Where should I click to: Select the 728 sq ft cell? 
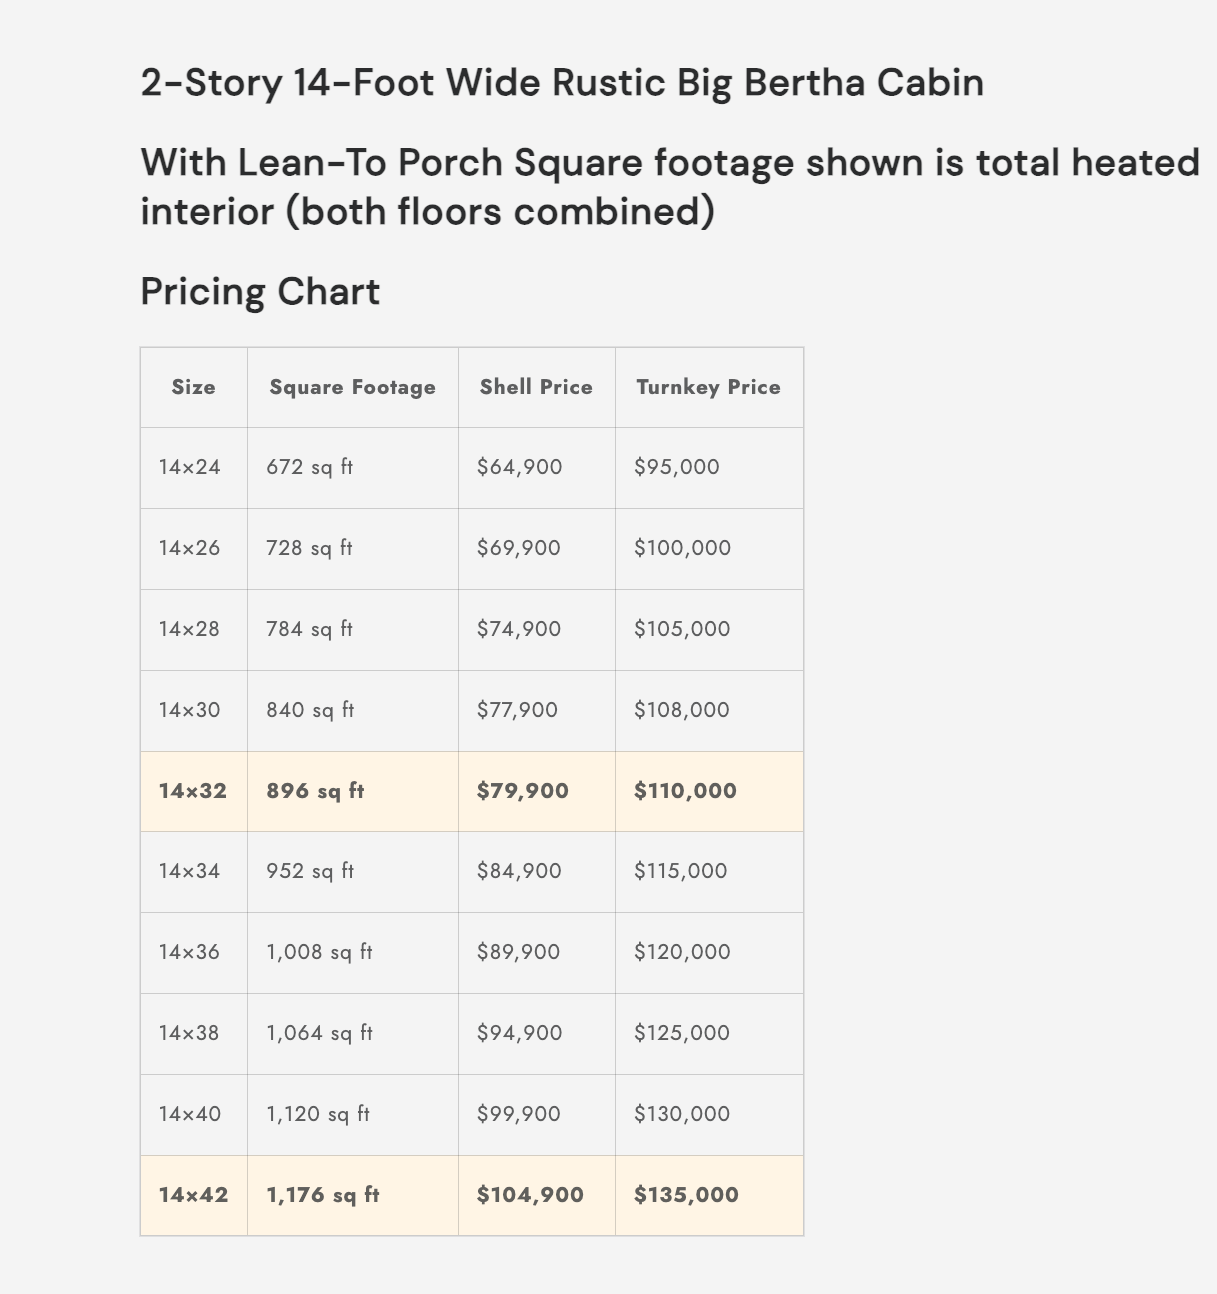[310, 548]
